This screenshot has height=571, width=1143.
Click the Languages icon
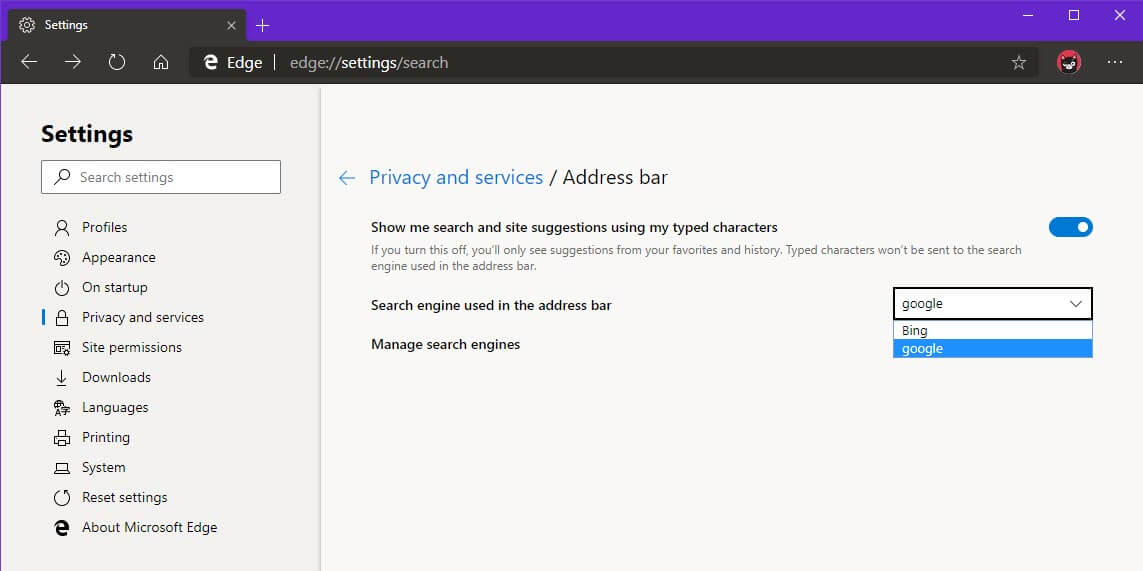(x=62, y=408)
